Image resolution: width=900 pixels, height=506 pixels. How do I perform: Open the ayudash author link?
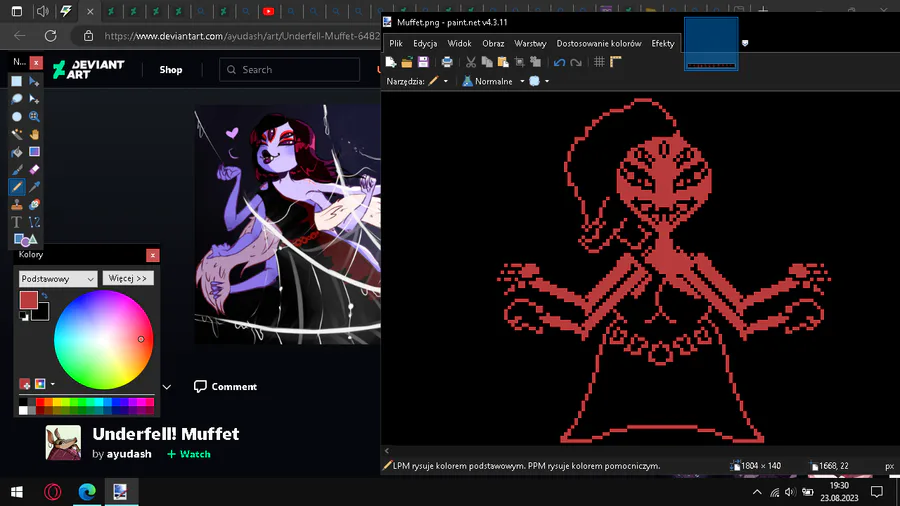point(129,454)
